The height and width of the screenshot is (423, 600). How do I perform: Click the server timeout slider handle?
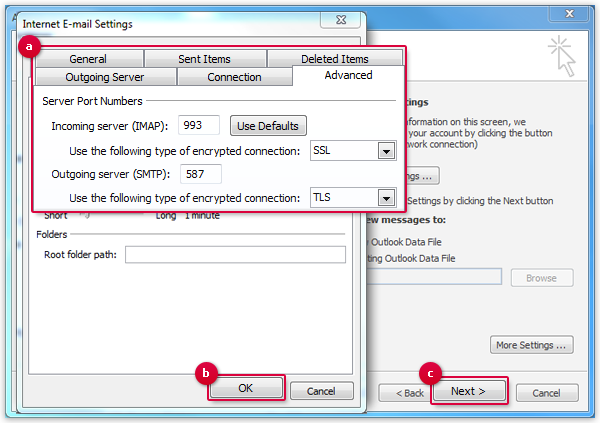click(x=84, y=213)
